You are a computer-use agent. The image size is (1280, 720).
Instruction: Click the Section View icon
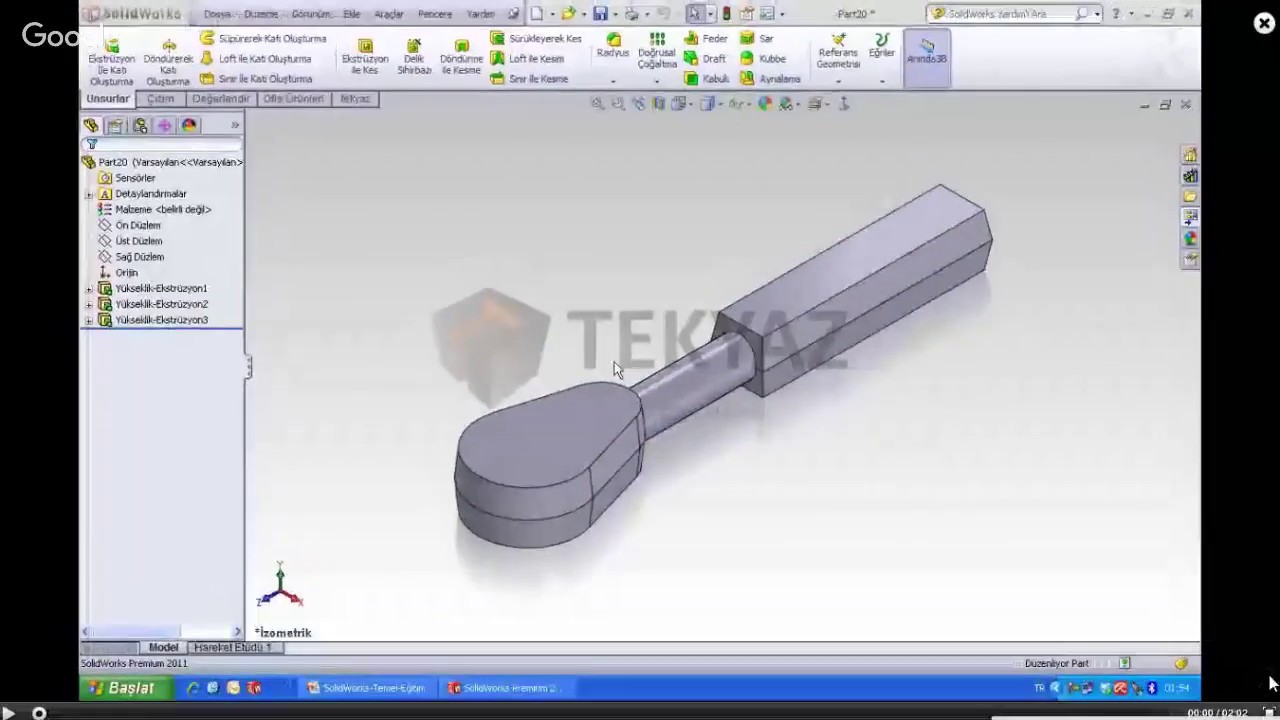click(659, 104)
